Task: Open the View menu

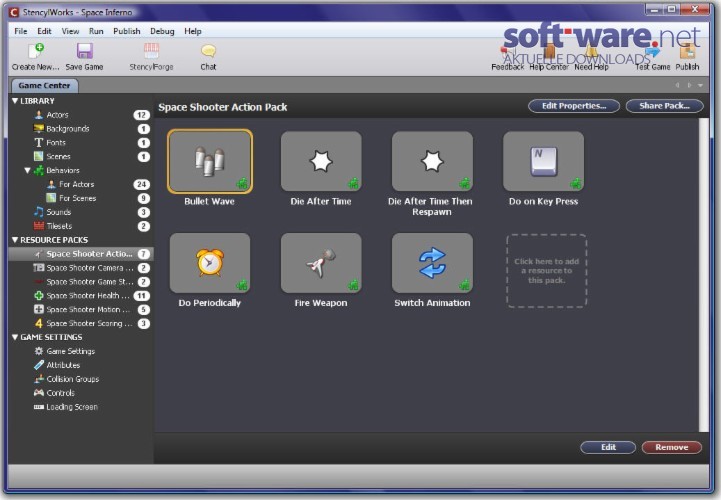Action: 70,31
